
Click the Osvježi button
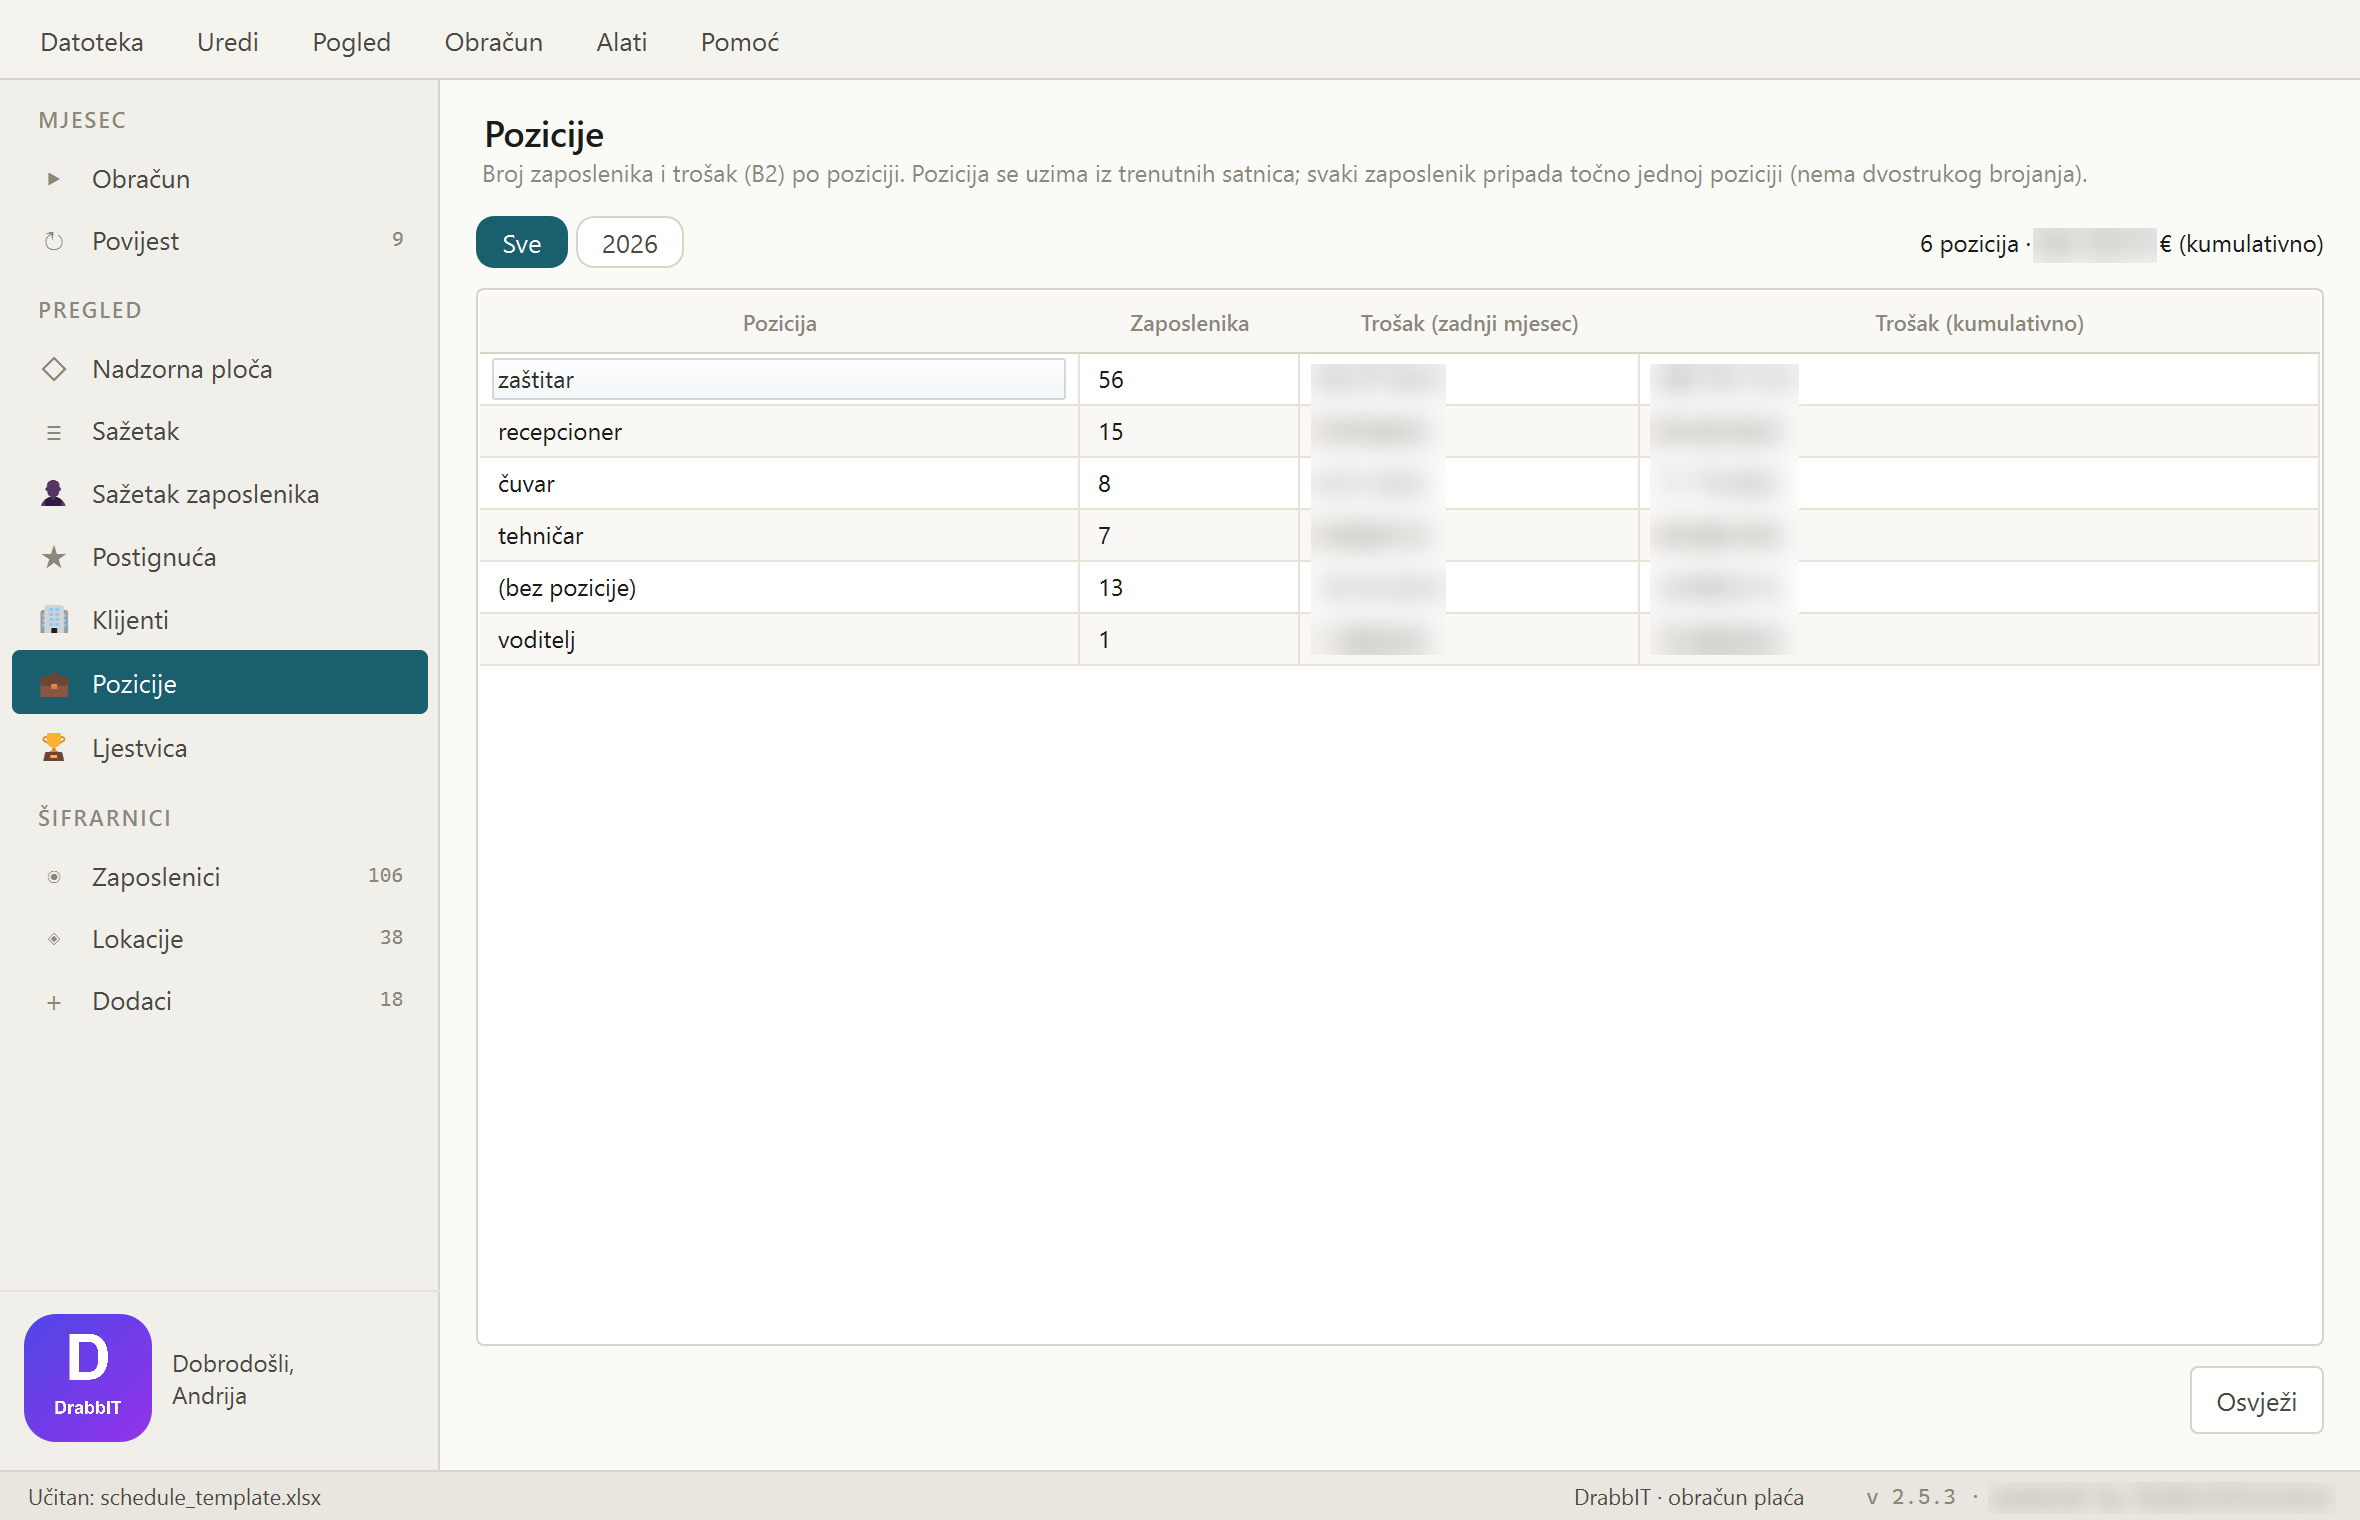pyautogui.click(x=2256, y=1401)
